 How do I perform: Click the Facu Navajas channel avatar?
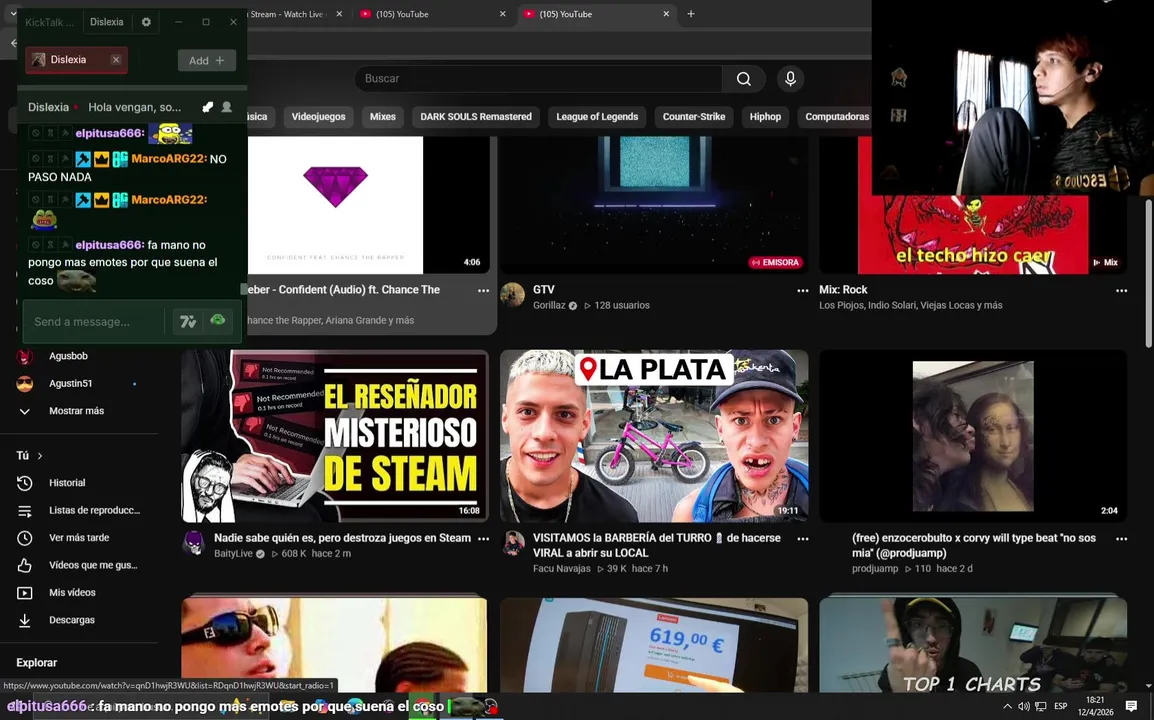(513, 543)
